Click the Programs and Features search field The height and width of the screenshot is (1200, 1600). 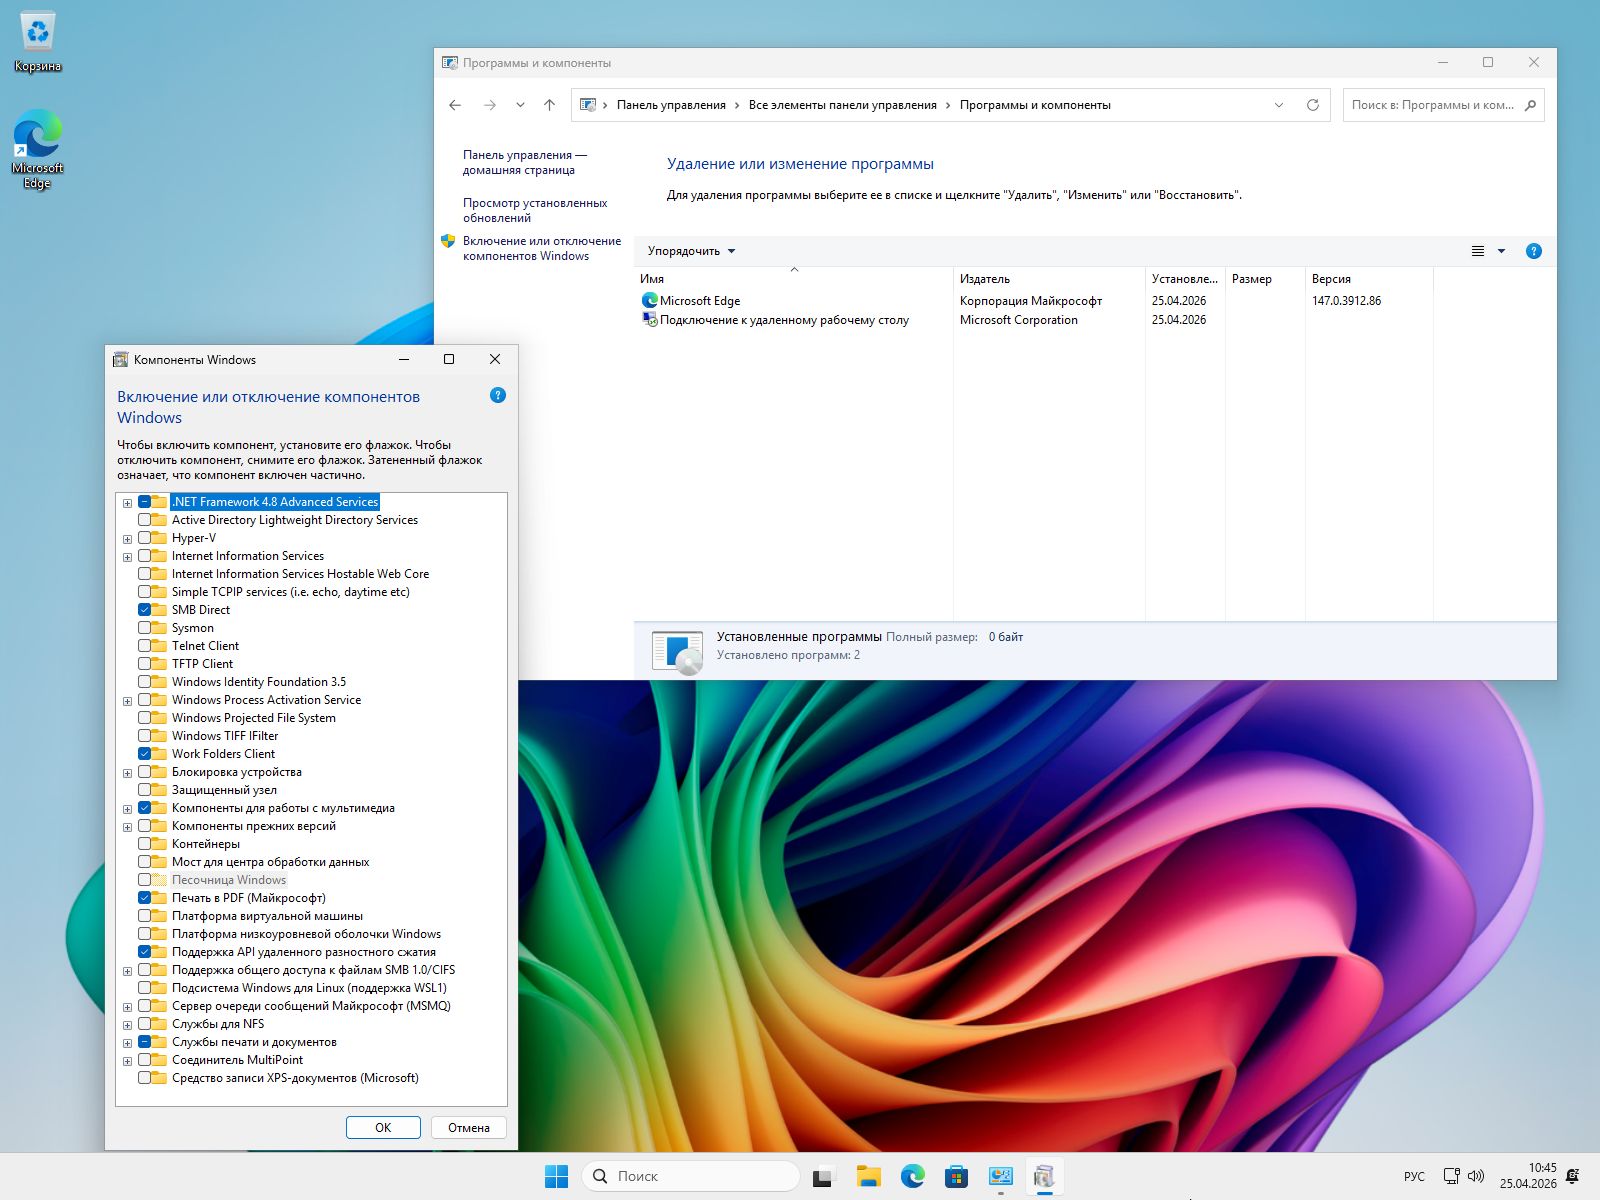(1432, 105)
